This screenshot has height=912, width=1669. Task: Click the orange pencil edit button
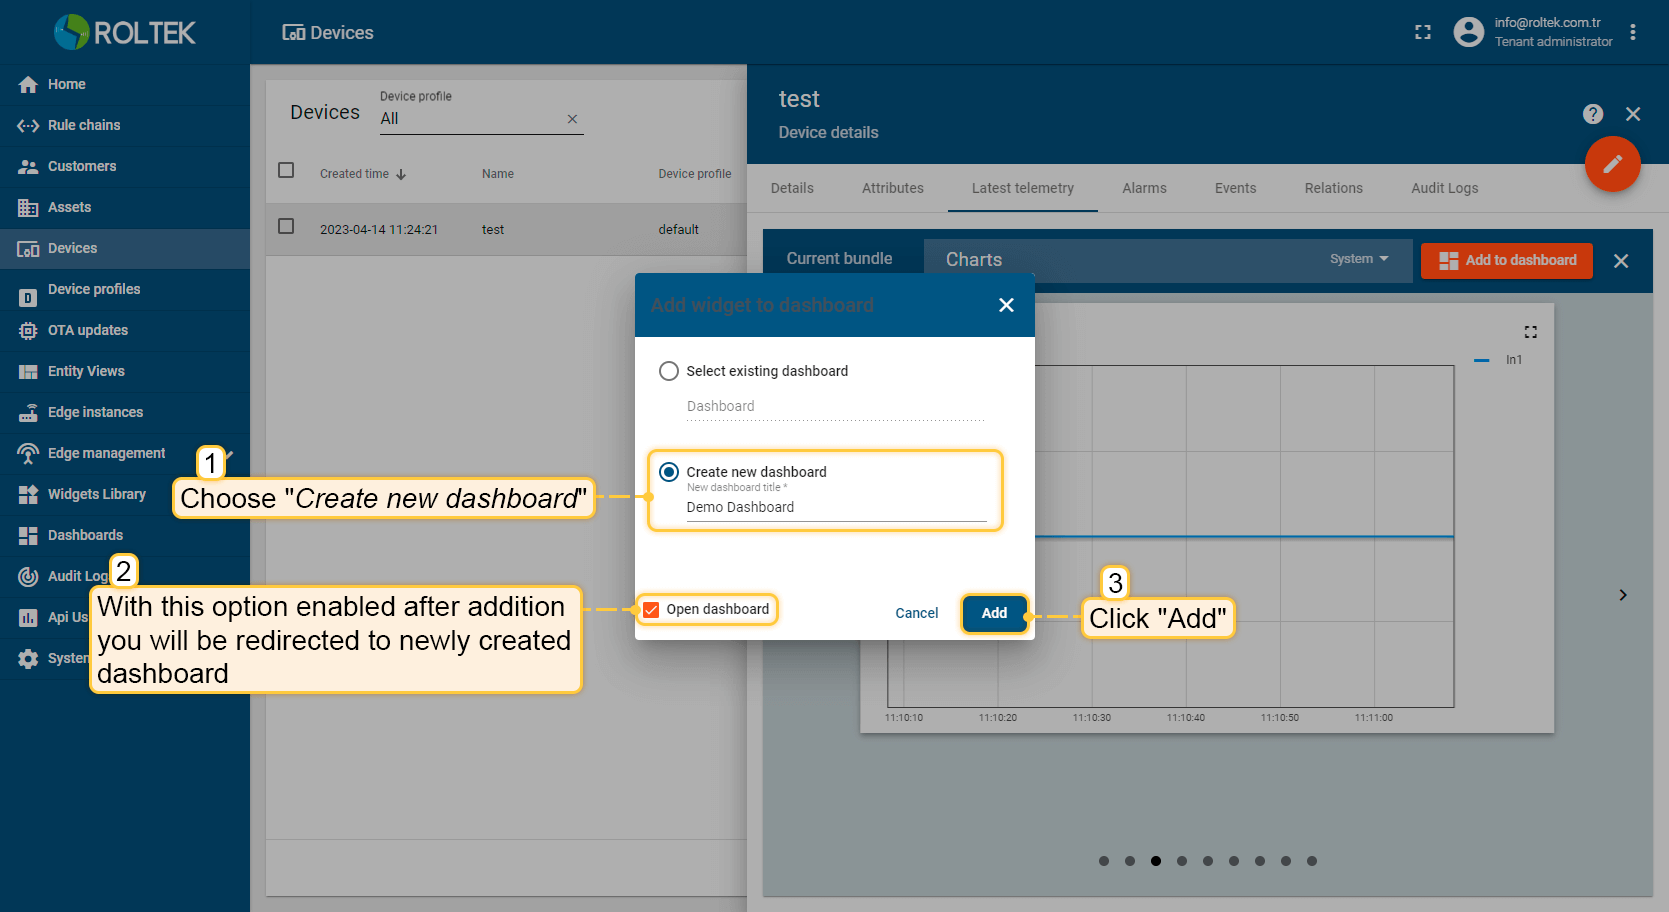[1612, 164]
